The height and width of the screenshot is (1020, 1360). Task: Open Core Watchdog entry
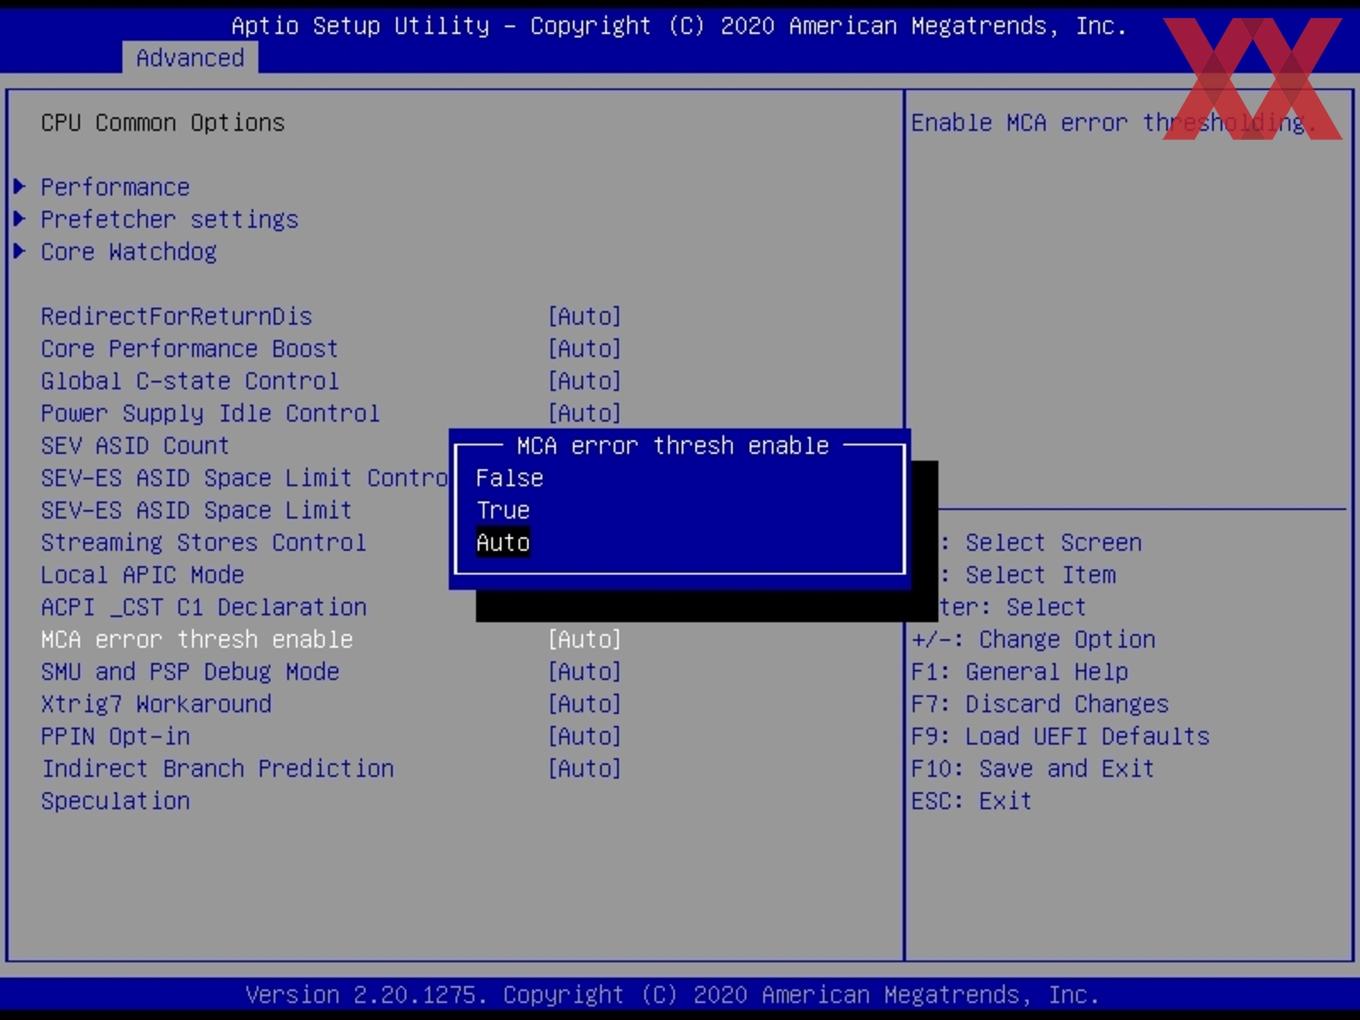[128, 252]
